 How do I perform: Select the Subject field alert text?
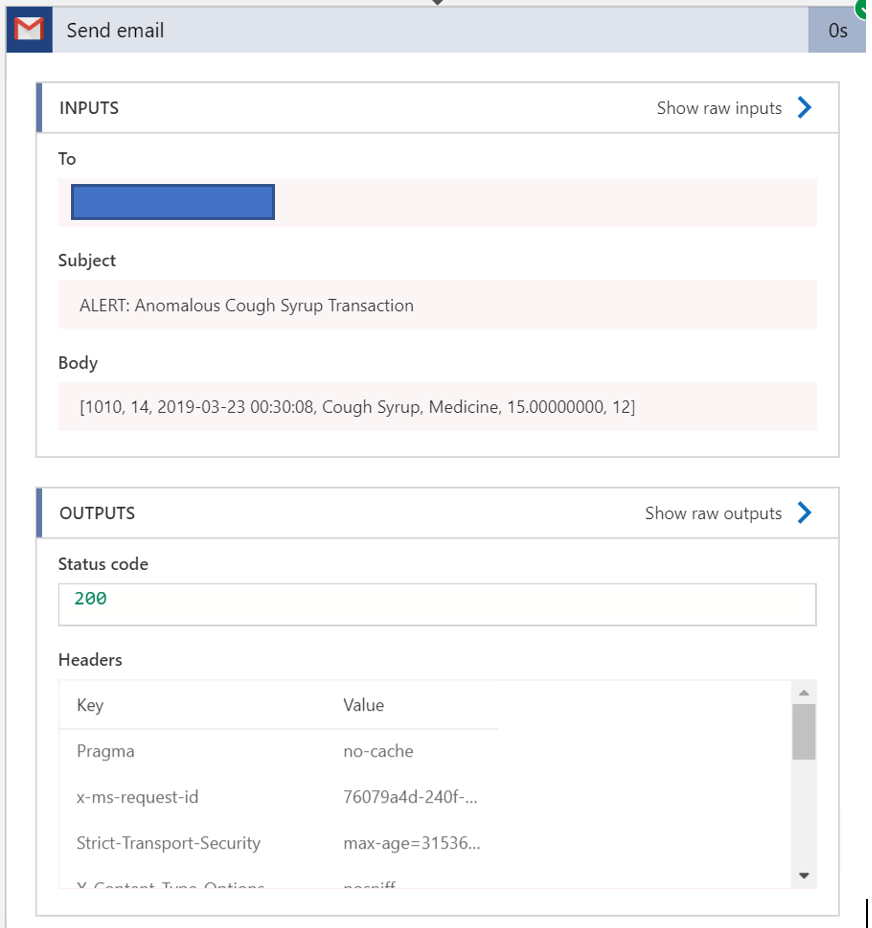pyautogui.click(x=246, y=306)
